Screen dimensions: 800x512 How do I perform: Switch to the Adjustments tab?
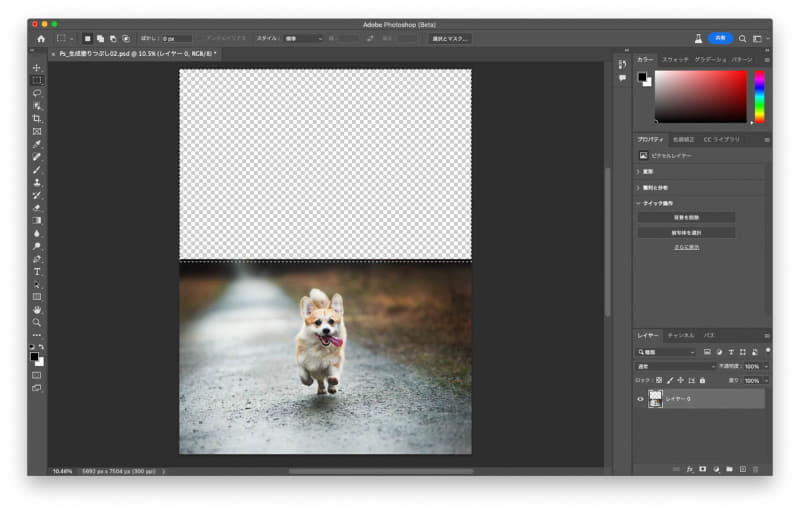point(684,140)
